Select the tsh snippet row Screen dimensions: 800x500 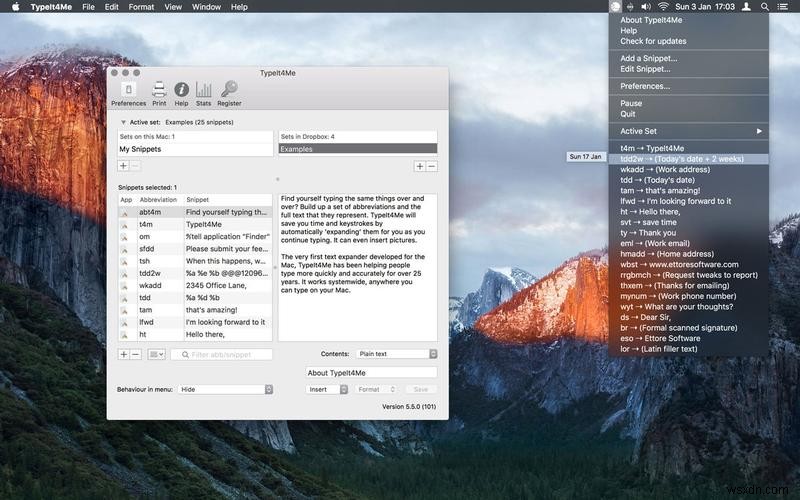[x=195, y=261]
